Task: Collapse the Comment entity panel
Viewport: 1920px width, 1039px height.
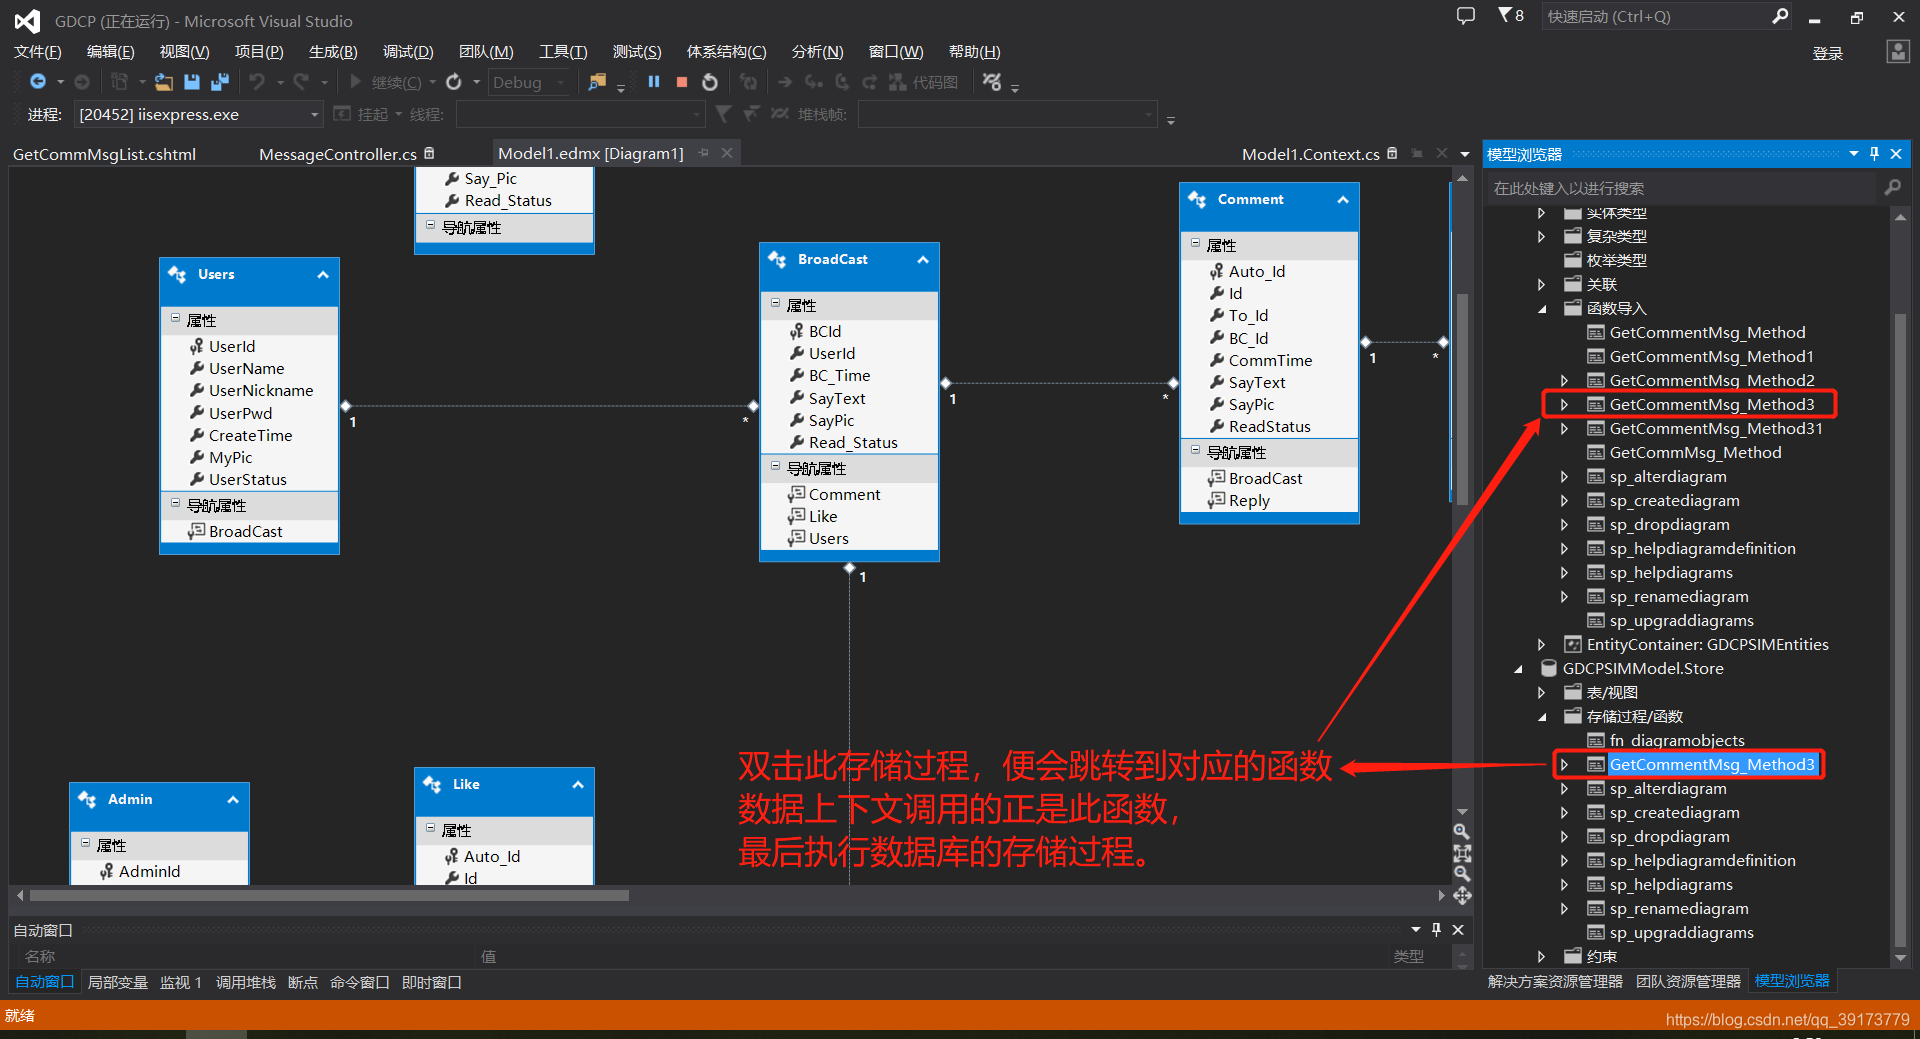Action: [1345, 199]
